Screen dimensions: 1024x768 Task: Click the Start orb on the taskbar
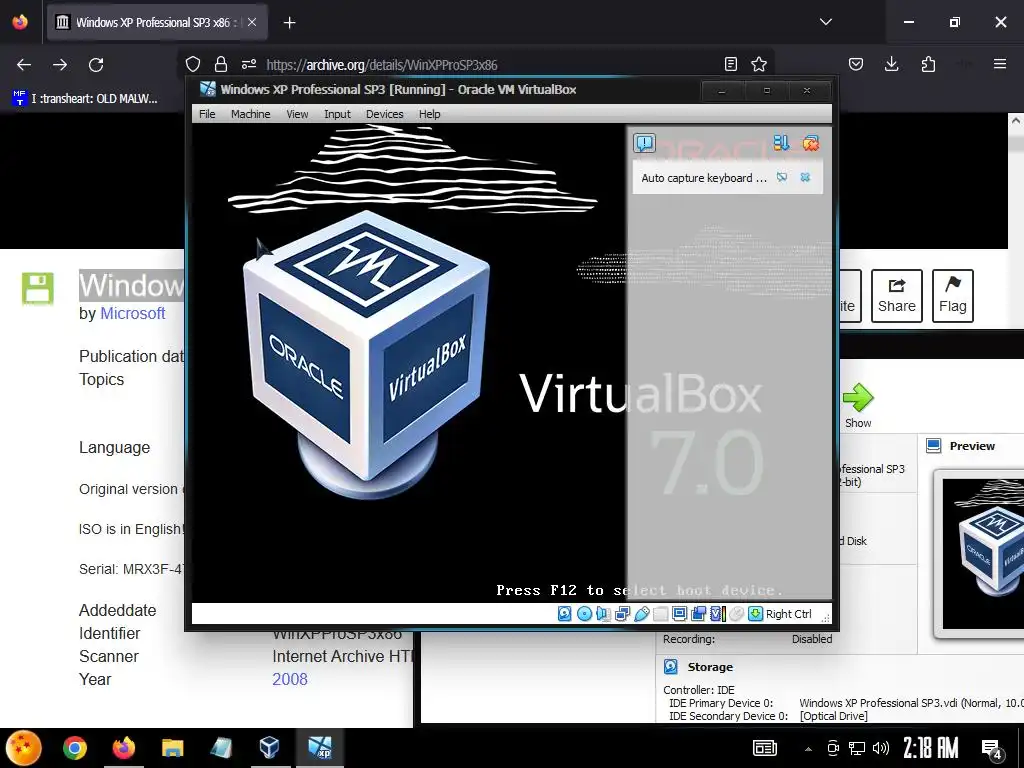coord(24,748)
